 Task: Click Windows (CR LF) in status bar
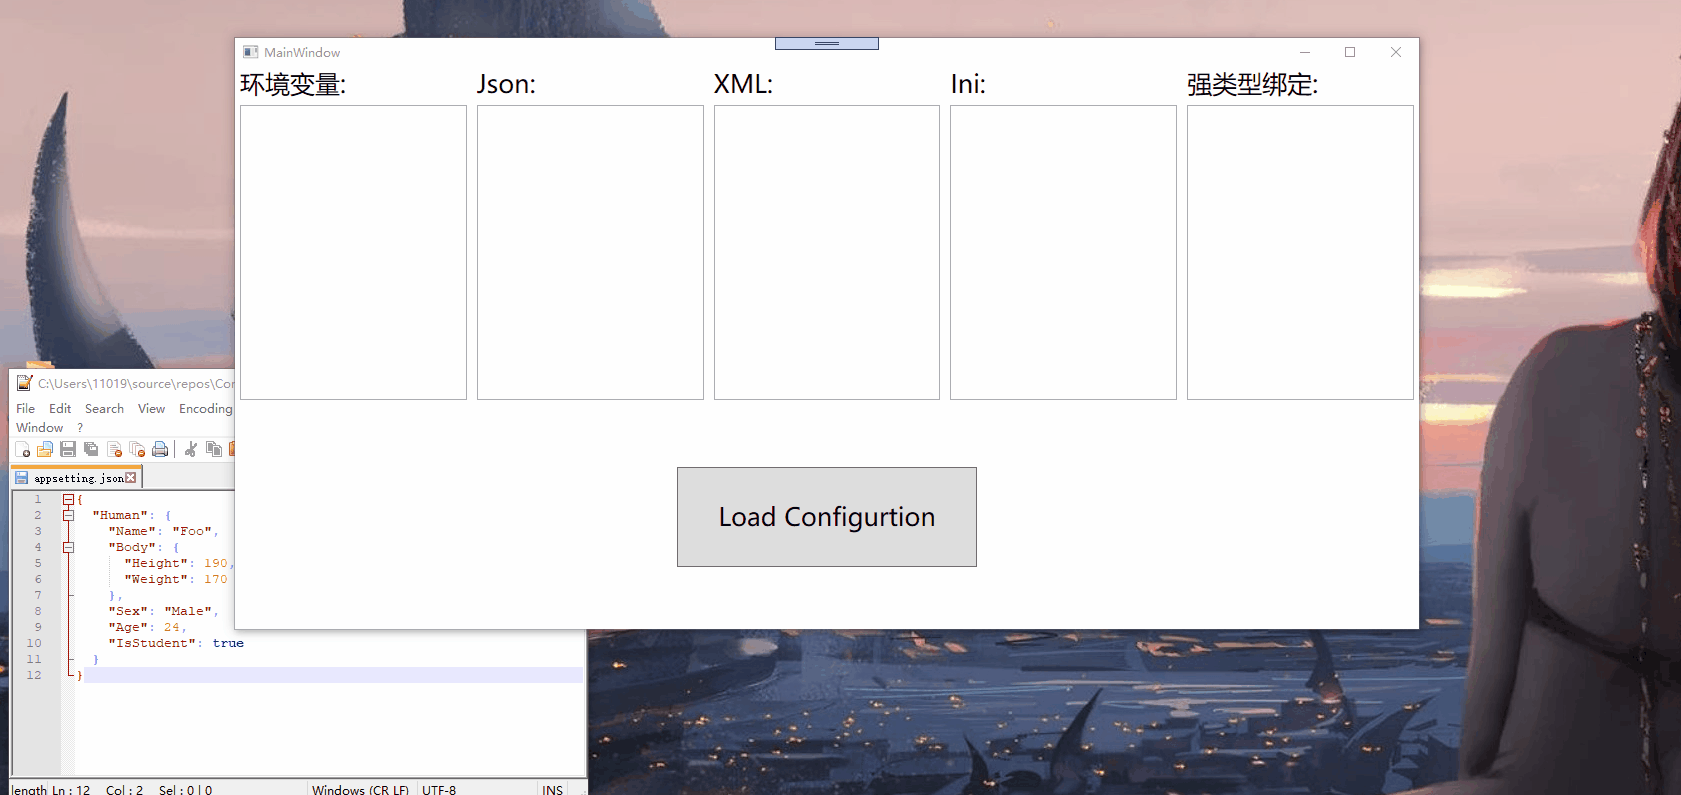(360, 789)
